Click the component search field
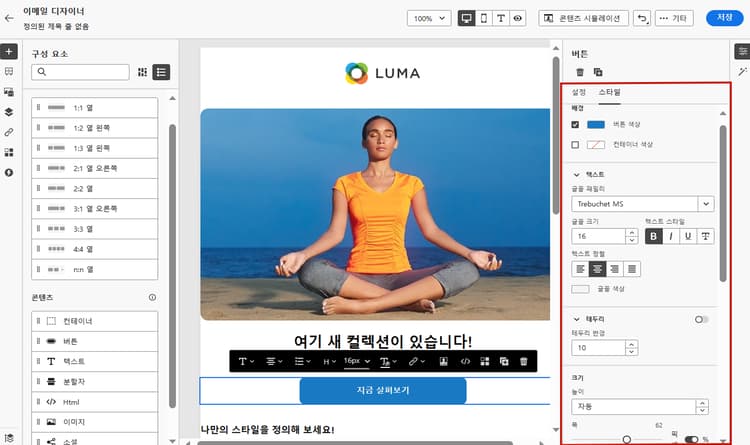The height and width of the screenshot is (445, 750). (80, 72)
